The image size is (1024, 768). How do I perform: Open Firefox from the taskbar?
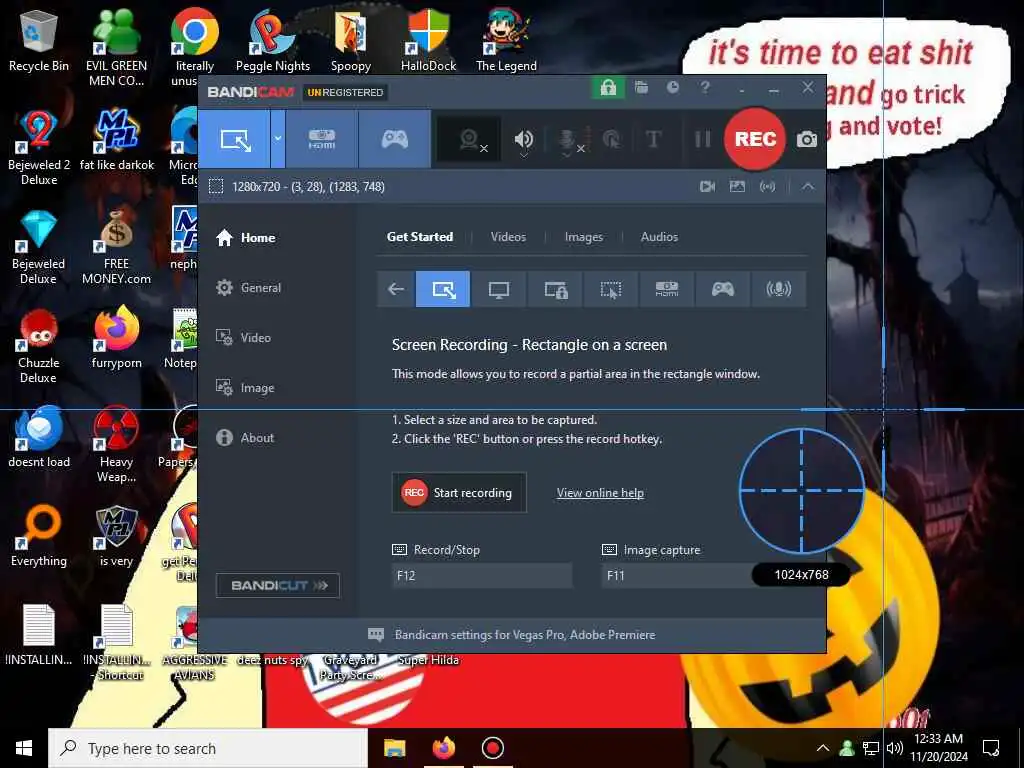(x=443, y=748)
